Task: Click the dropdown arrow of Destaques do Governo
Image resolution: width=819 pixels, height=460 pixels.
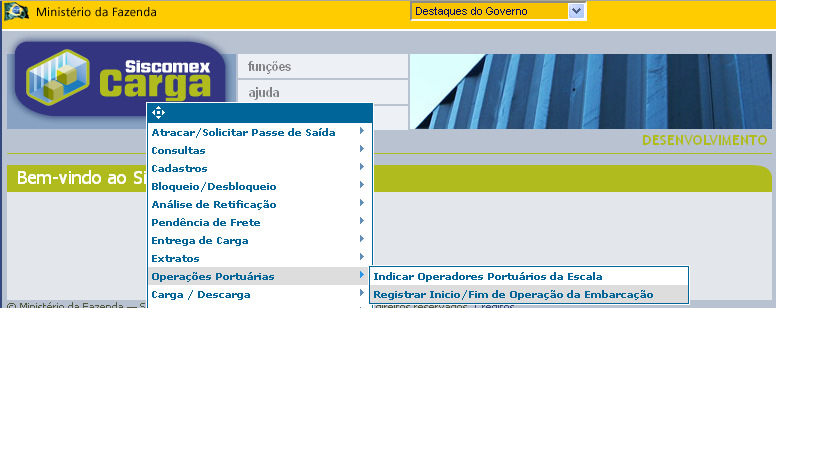Action: coord(576,11)
